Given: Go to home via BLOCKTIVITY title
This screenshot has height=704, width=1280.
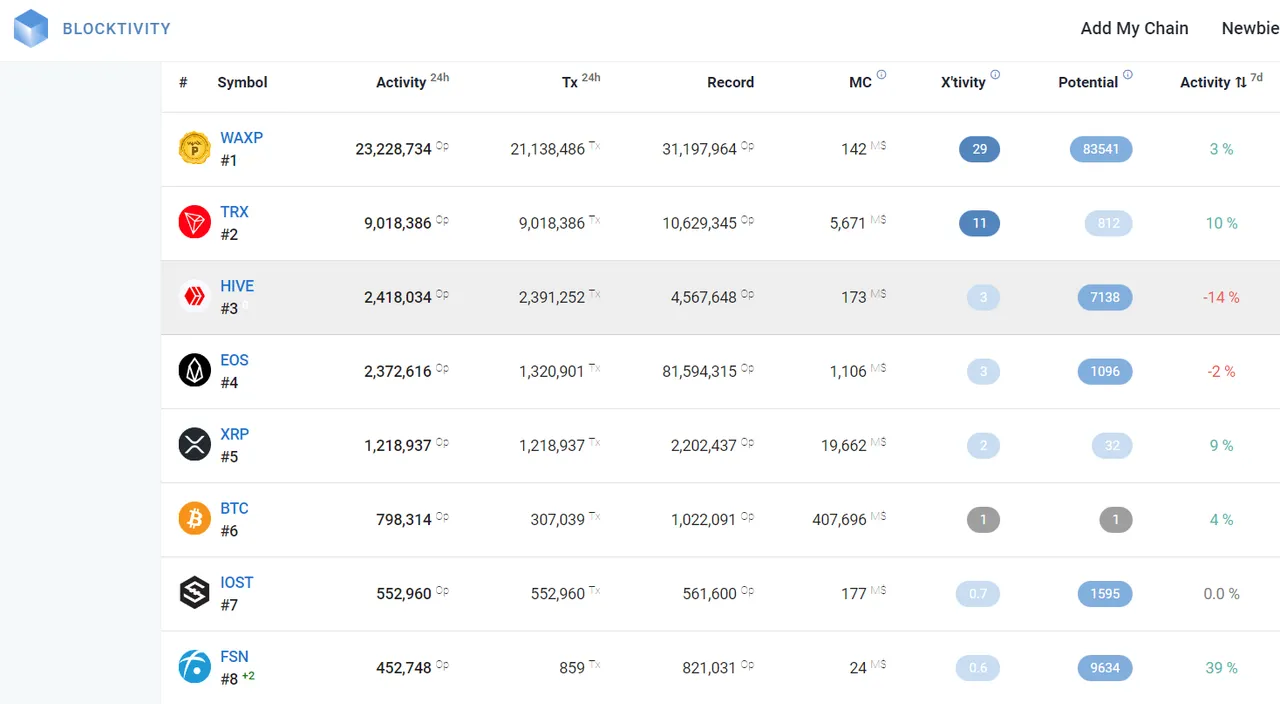Looking at the screenshot, I should tap(117, 29).
